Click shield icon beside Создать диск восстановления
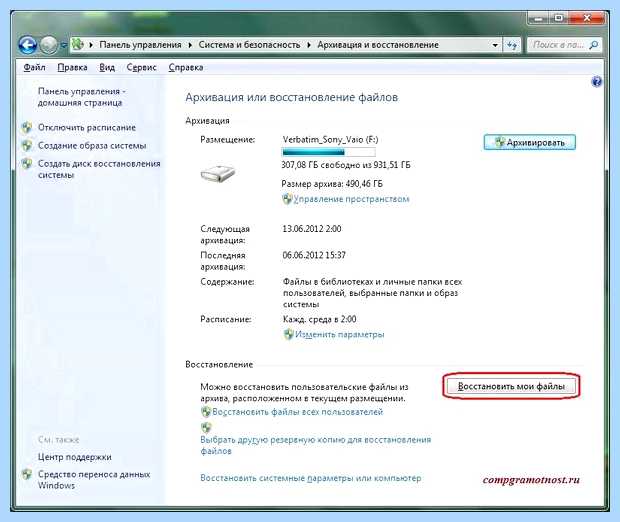The height and width of the screenshot is (522, 620). pyautogui.click(x=27, y=163)
